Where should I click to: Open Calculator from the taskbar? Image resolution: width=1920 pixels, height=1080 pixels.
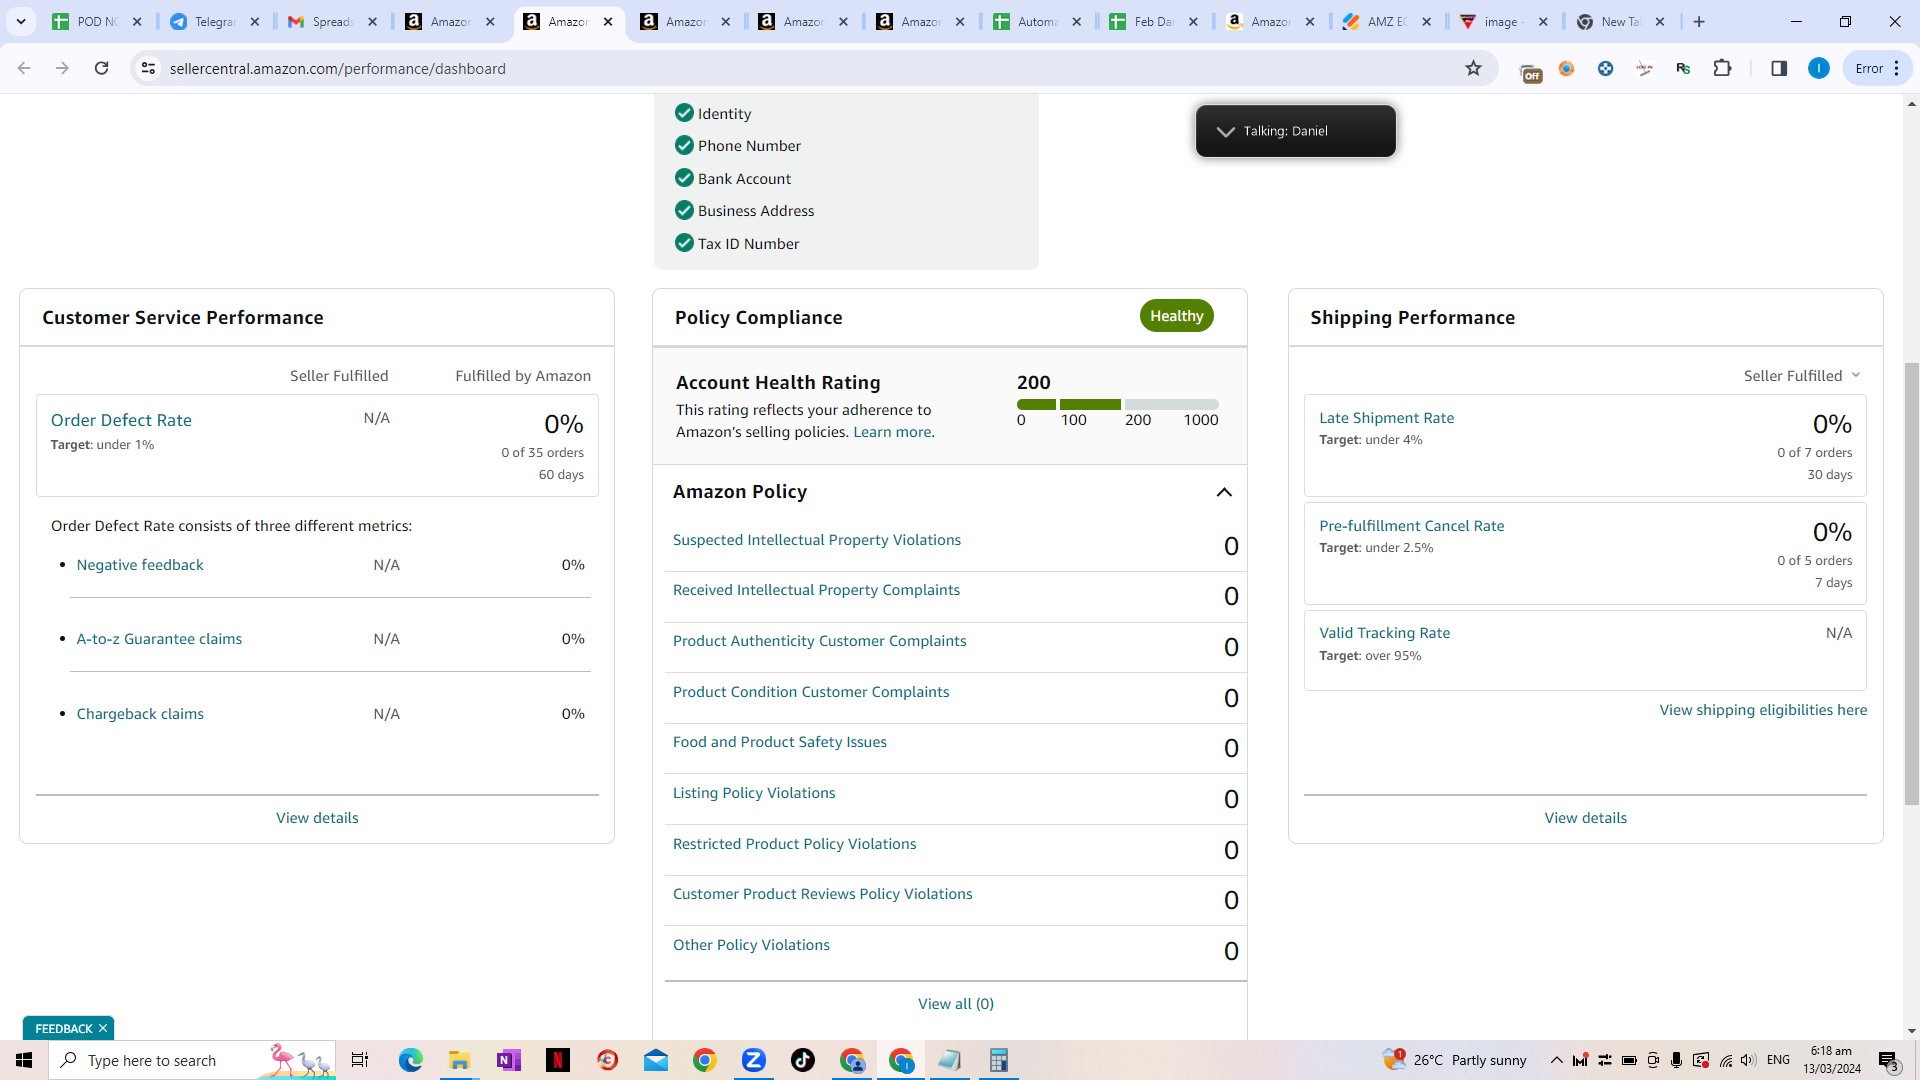click(x=998, y=1060)
